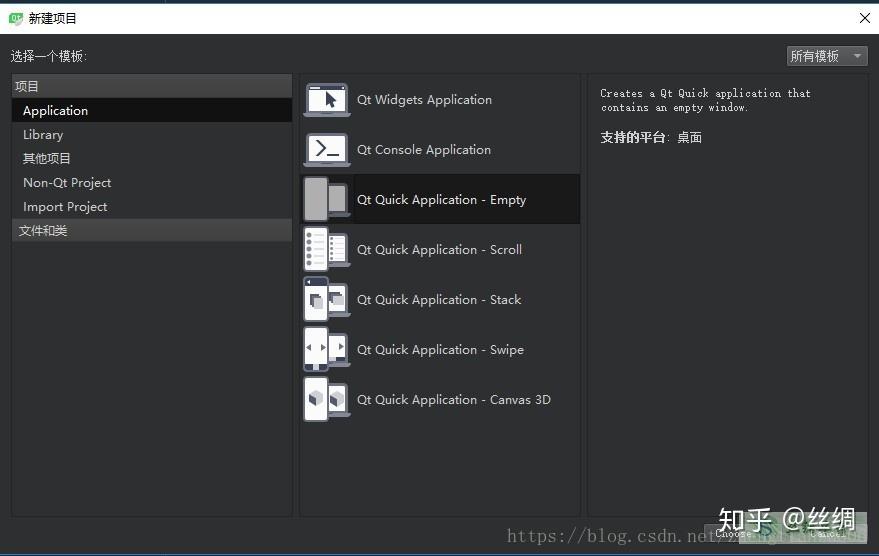This screenshot has width=879, height=556.
Task: Click the Qt Widgets Application icon
Action: click(x=327, y=100)
